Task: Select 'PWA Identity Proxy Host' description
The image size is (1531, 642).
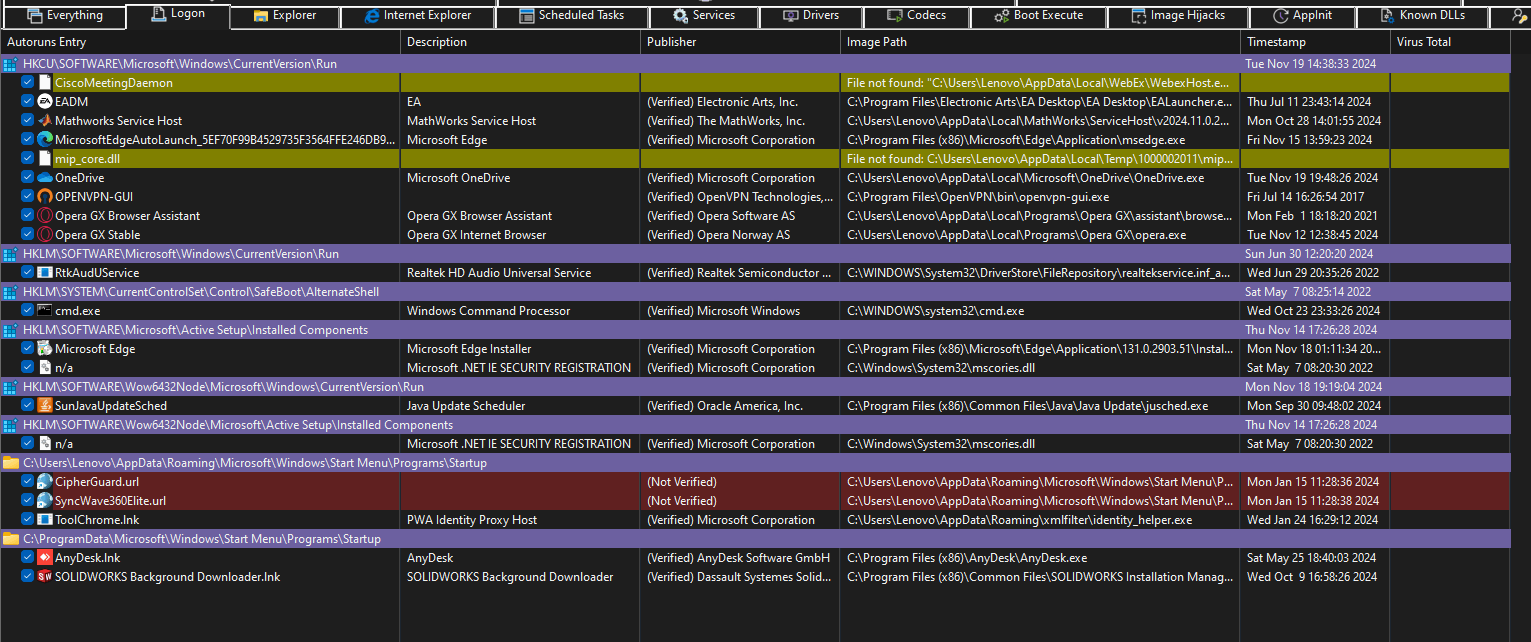Action: (x=472, y=520)
